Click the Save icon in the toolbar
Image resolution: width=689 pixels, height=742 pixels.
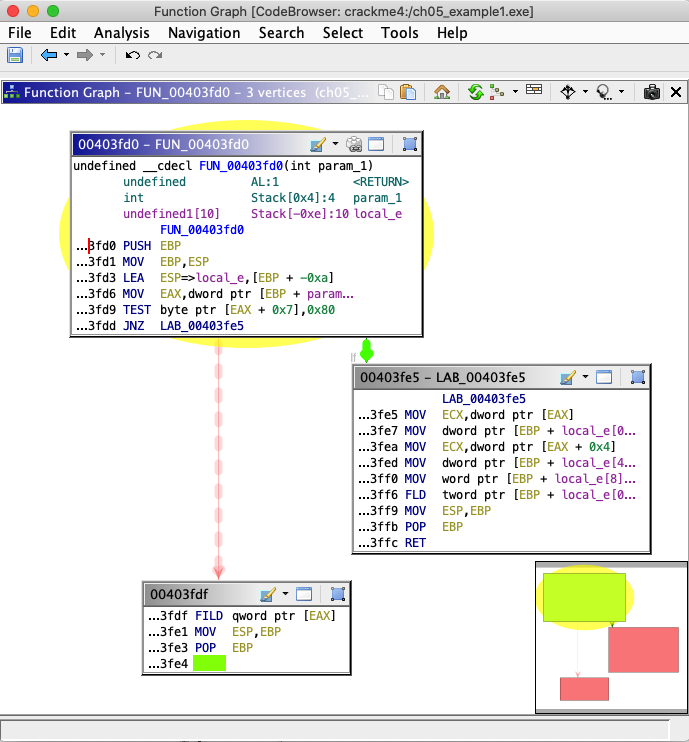[x=17, y=55]
